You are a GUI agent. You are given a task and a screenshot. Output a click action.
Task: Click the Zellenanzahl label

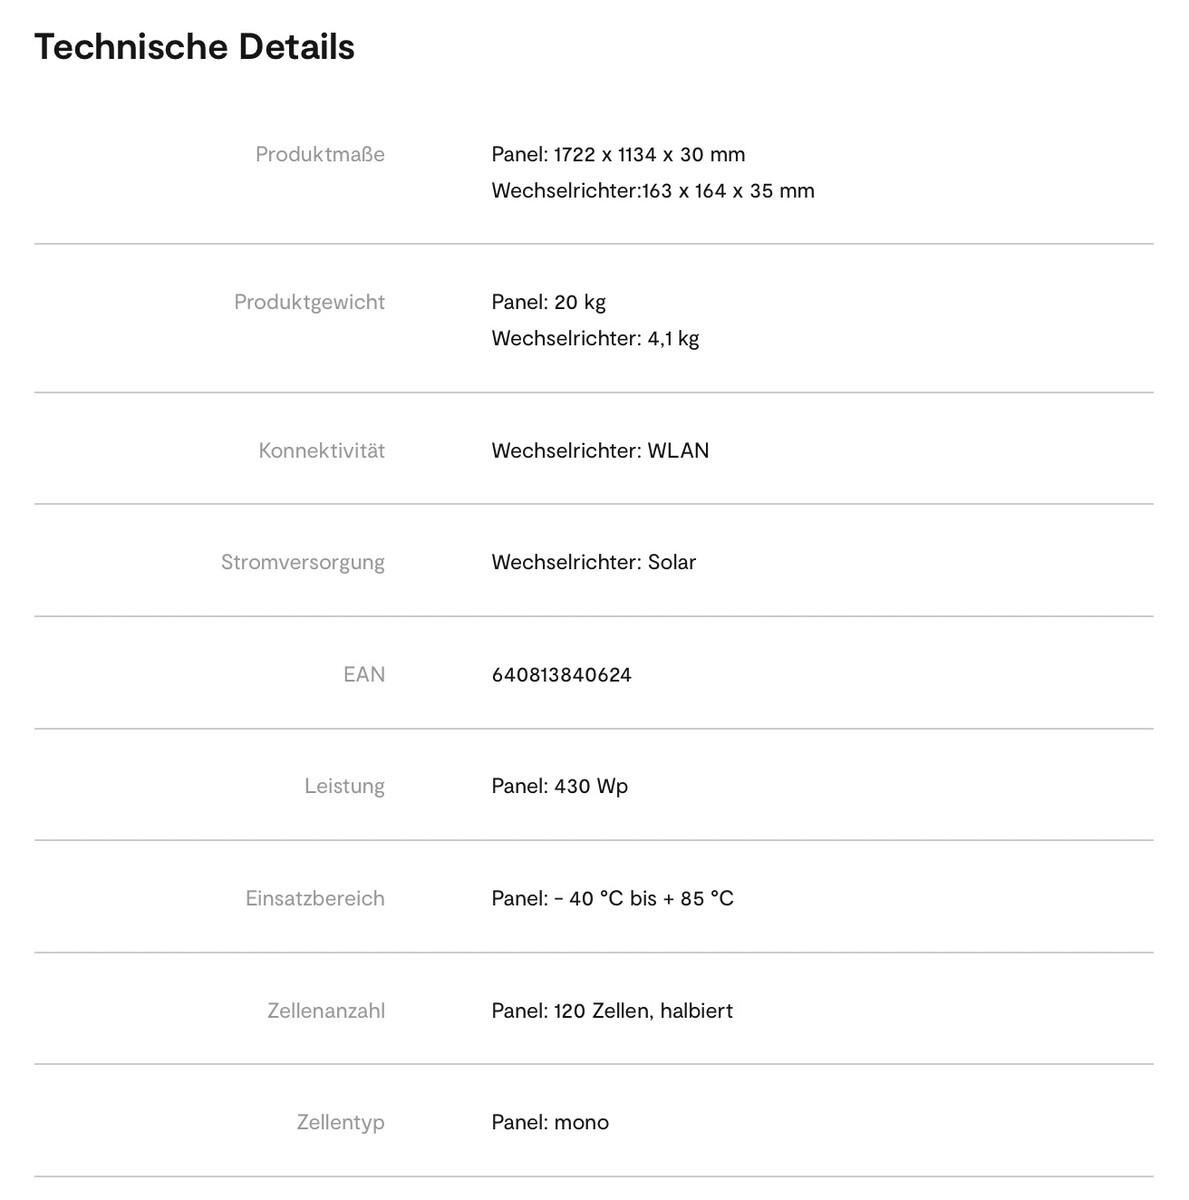coord(326,1011)
